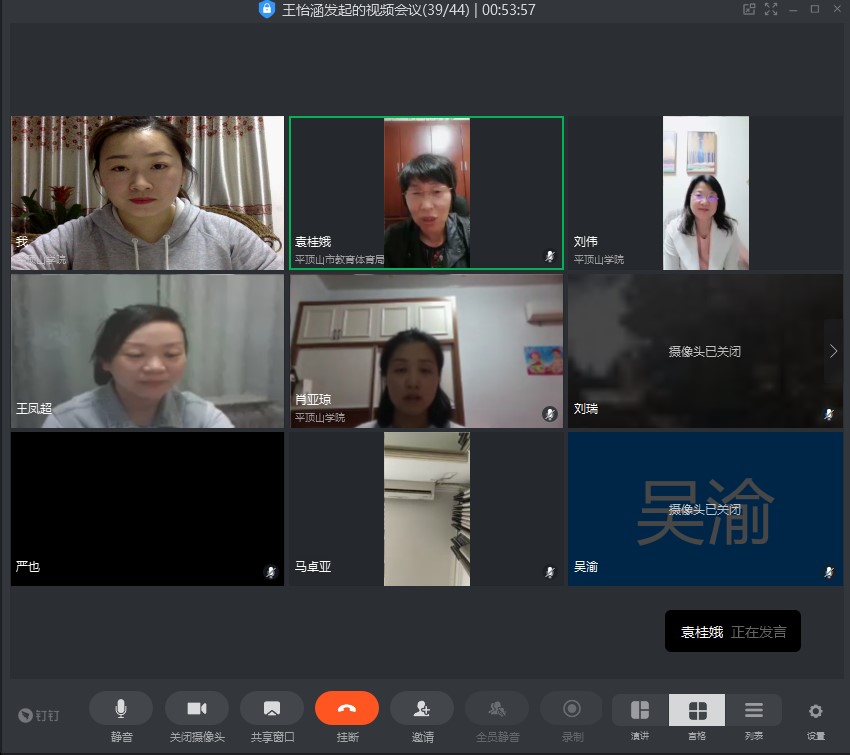
Task: Open 共享窗口 screen sharing
Action: [x=272, y=708]
